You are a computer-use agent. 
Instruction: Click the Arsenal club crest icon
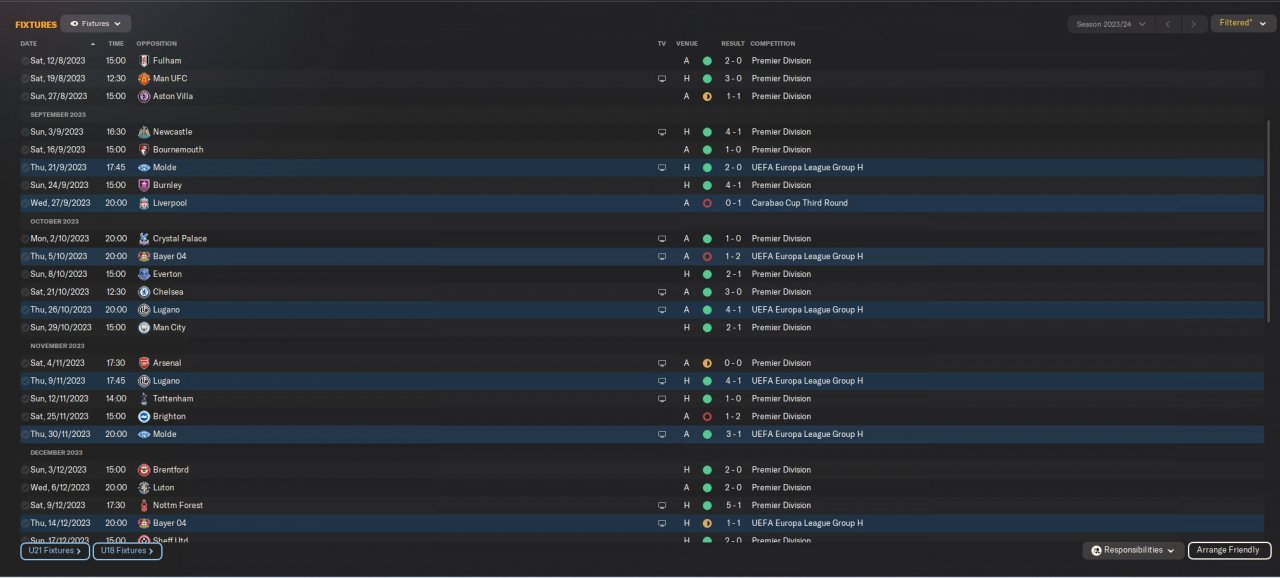click(144, 364)
